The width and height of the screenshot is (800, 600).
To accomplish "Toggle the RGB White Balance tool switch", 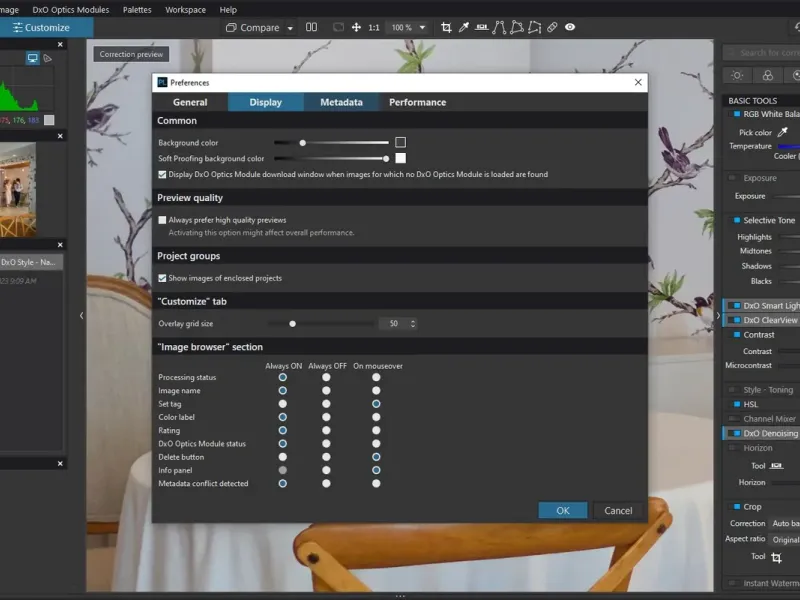I will [737, 114].
